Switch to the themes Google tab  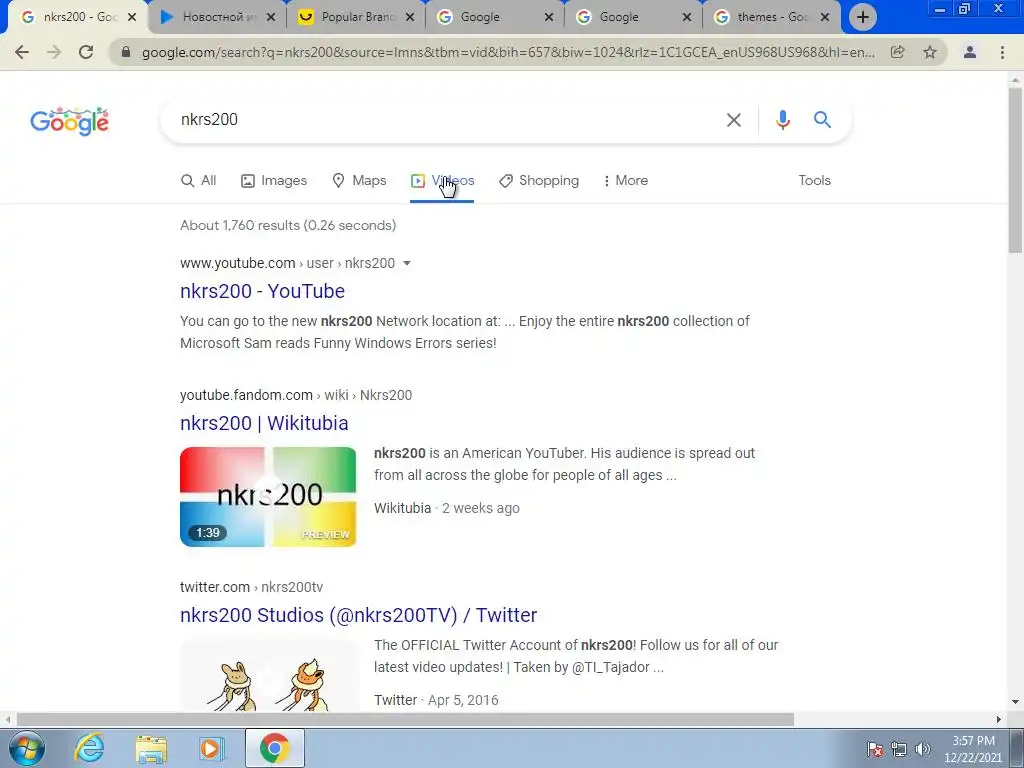[771, 17]
